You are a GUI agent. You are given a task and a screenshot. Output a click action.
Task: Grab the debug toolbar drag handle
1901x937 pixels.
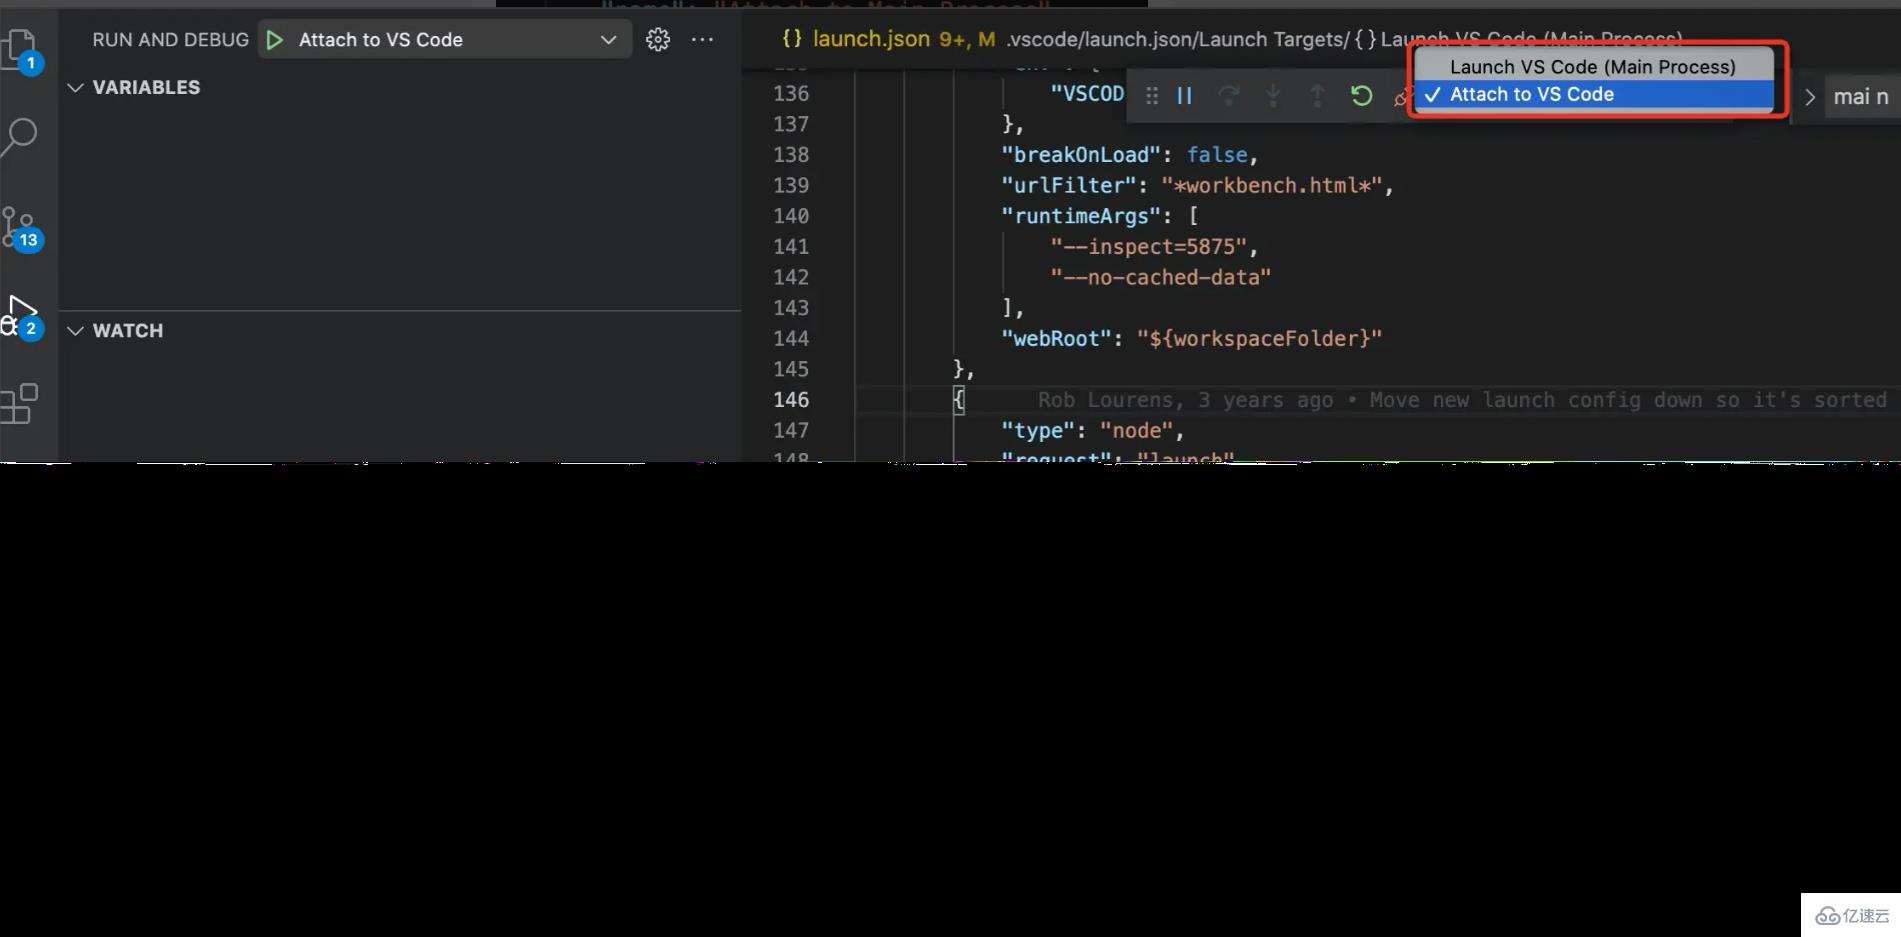coord(1152,96)
